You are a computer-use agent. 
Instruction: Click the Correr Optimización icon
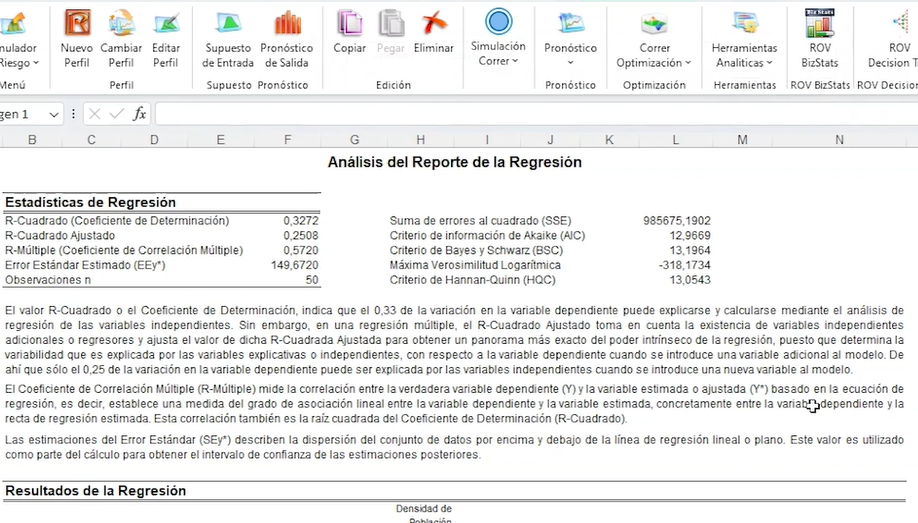(x=654, y=23)
